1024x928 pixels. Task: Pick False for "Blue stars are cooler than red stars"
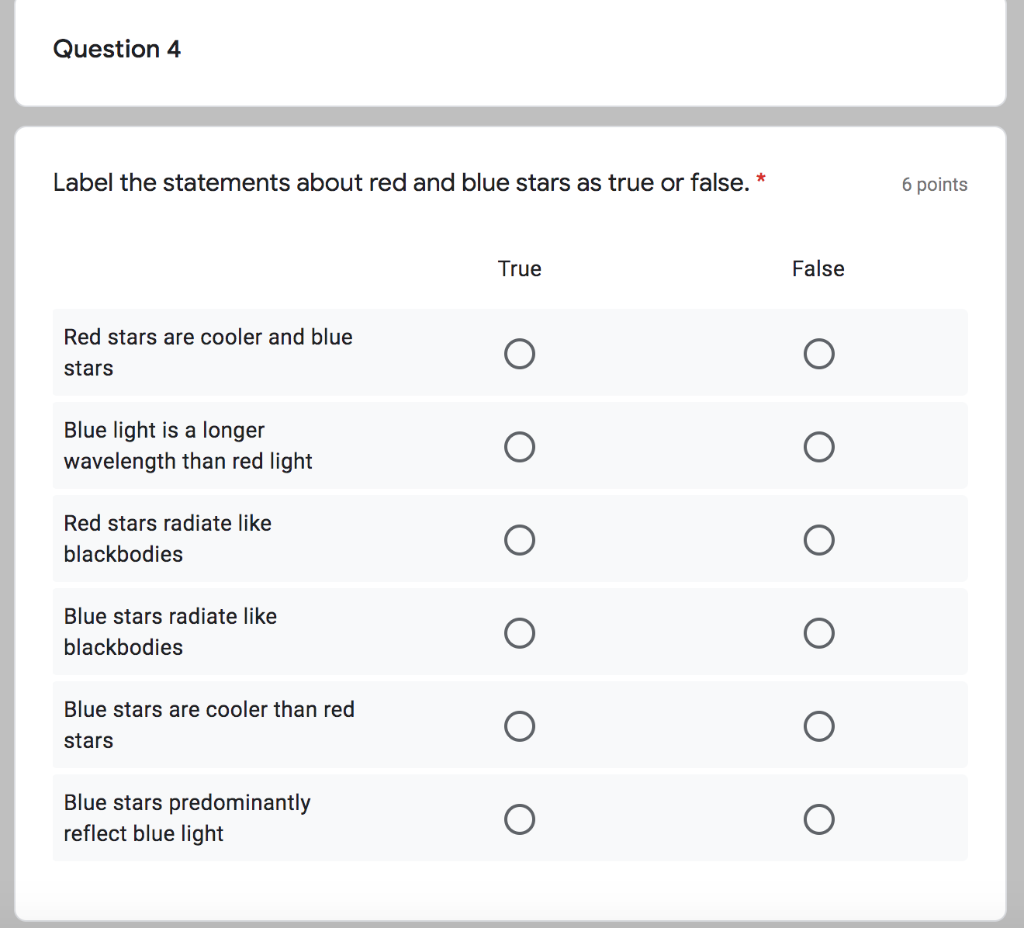pos(818,726)
